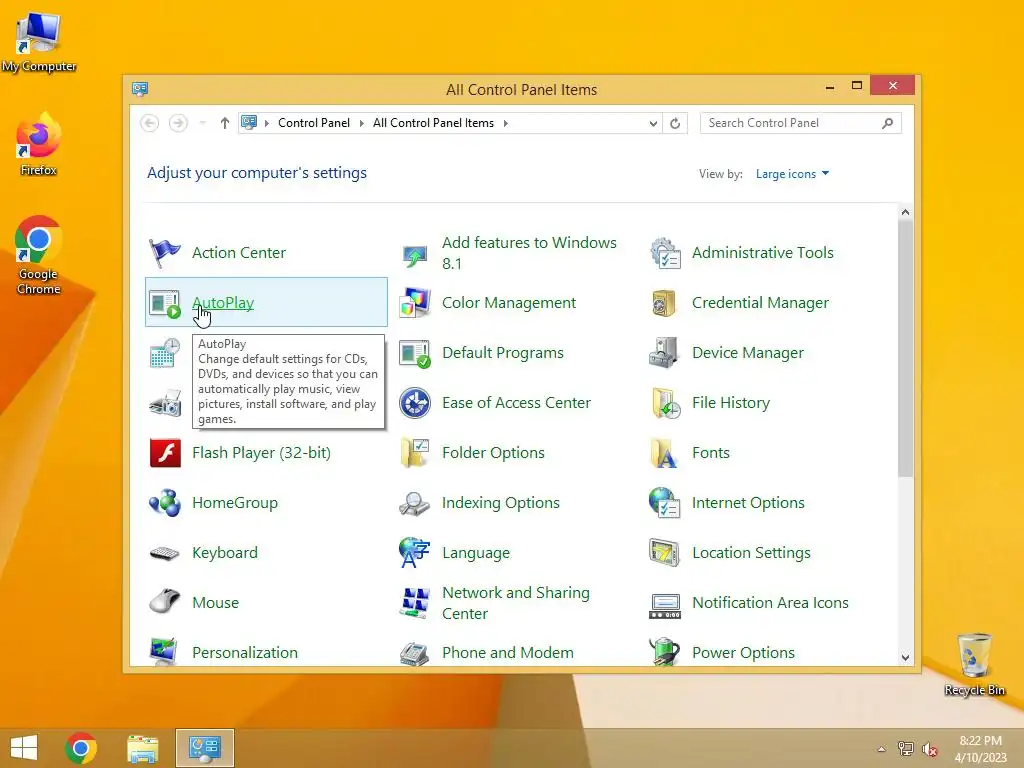The image size is (1024, 768).
Task: Expand the chevron after Control Panel breadcrumb
Action: click(x=361, y=123)
